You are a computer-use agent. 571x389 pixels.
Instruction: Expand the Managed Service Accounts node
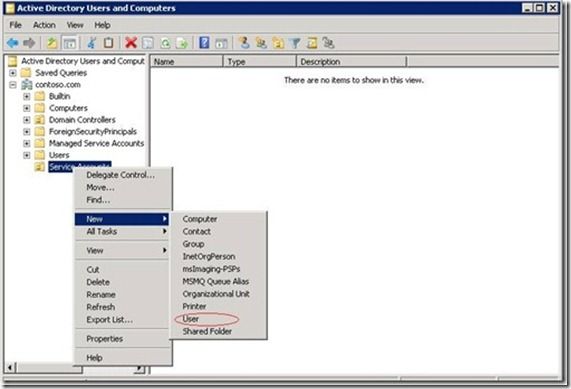click(27, 143)
